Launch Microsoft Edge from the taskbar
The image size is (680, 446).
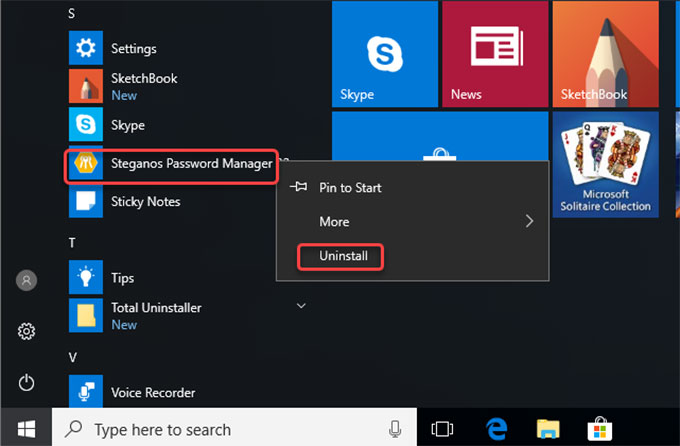[x=496, y=429]
